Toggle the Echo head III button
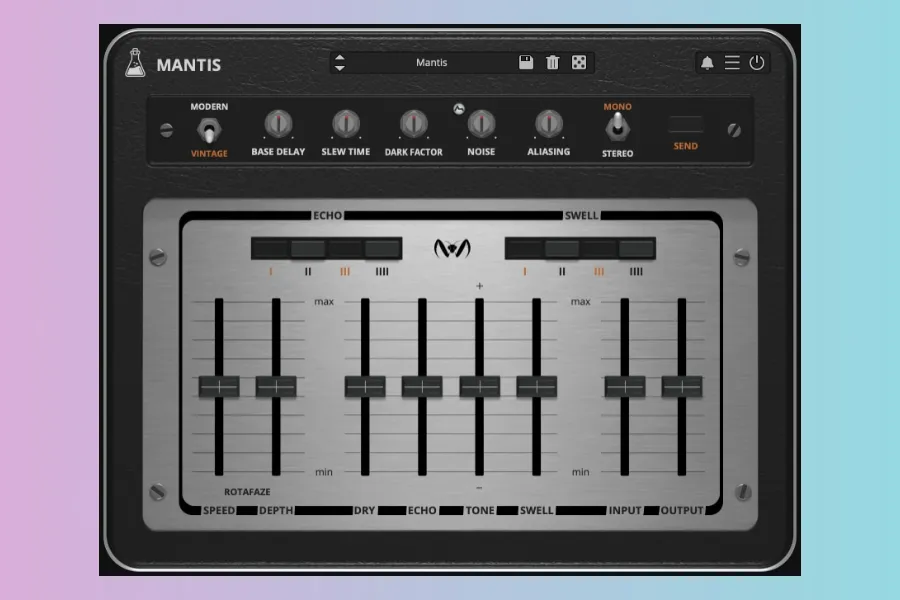Viewport: 900px width, 600px height. (346, 249)
